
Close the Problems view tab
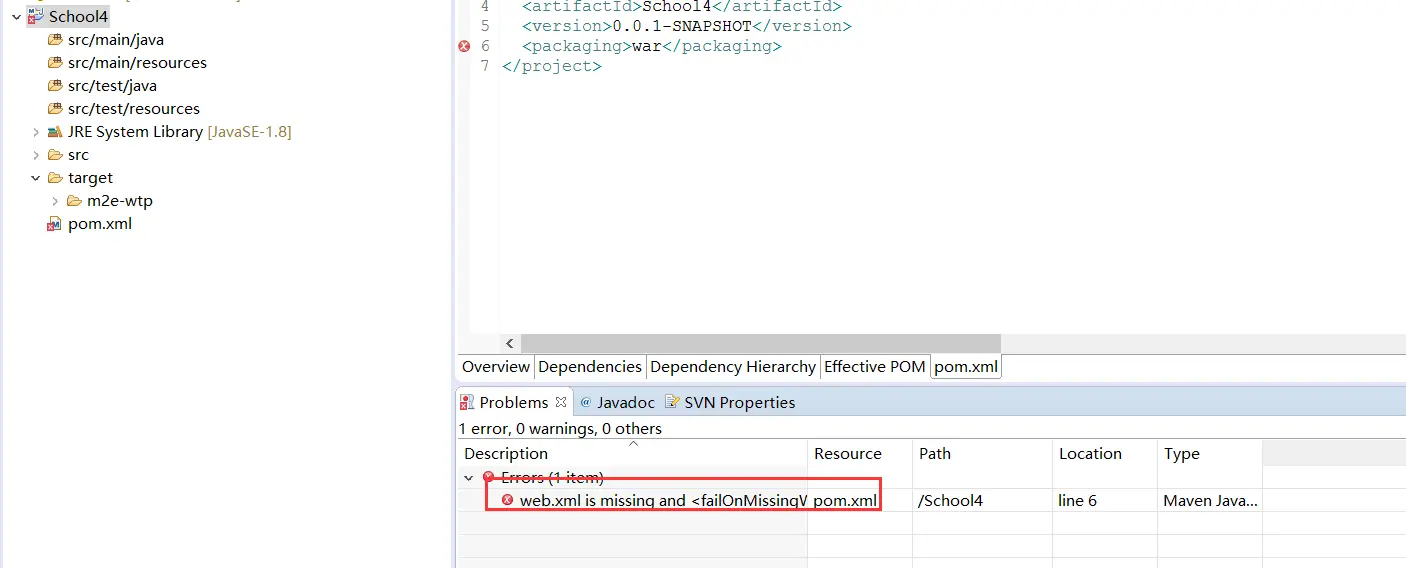[x=561, y=402]
